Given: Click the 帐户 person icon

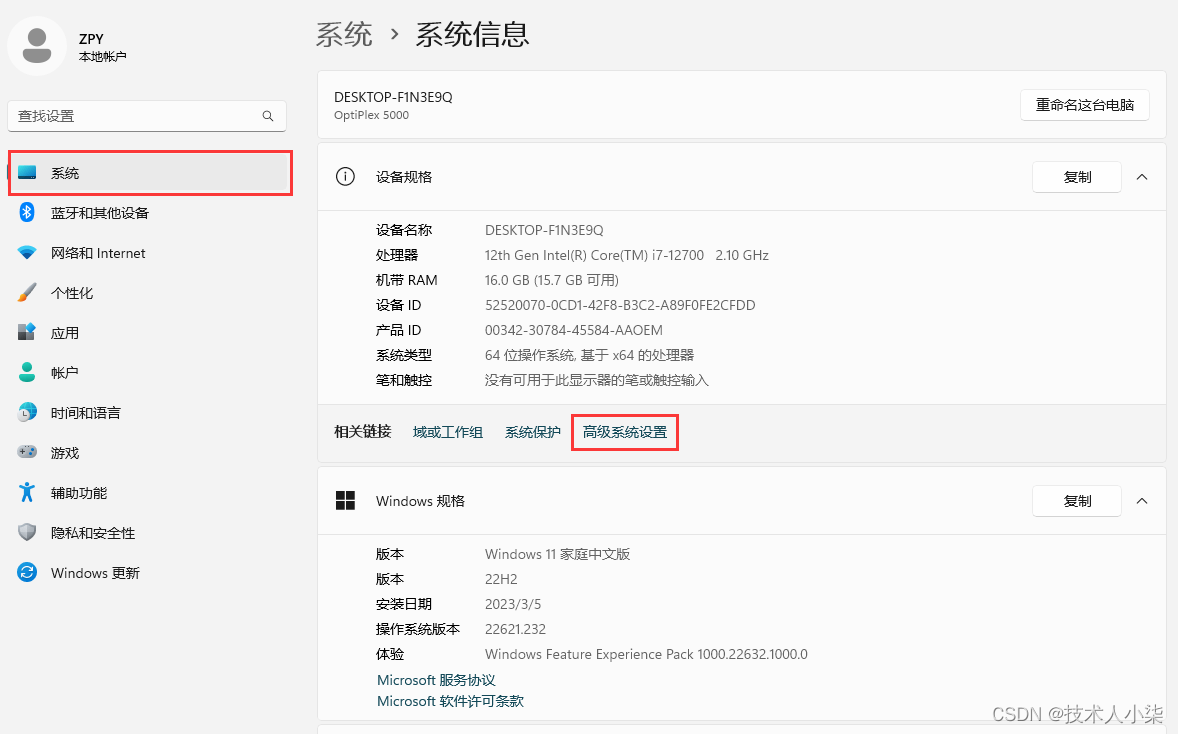Looking at the screenshot, I should pos(27,372).
